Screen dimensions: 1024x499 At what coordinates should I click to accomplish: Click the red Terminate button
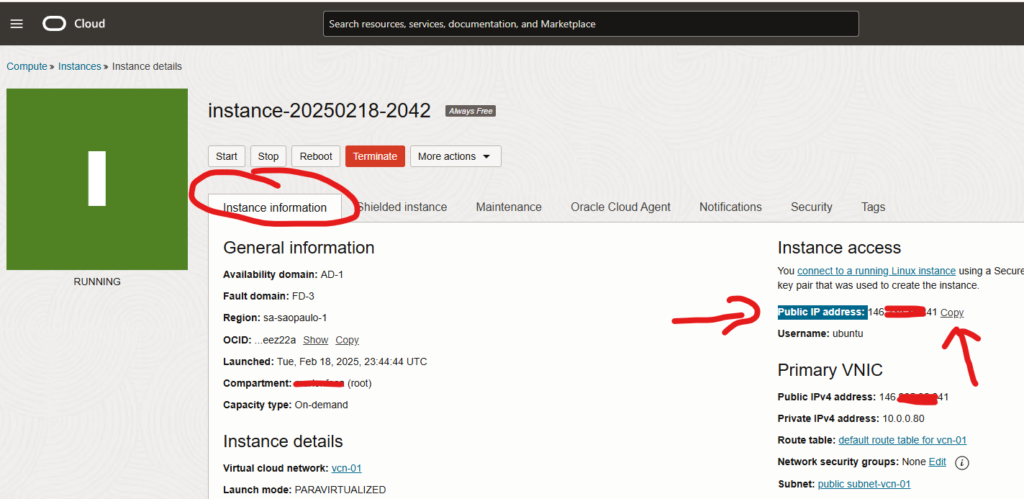click(376, 156)
